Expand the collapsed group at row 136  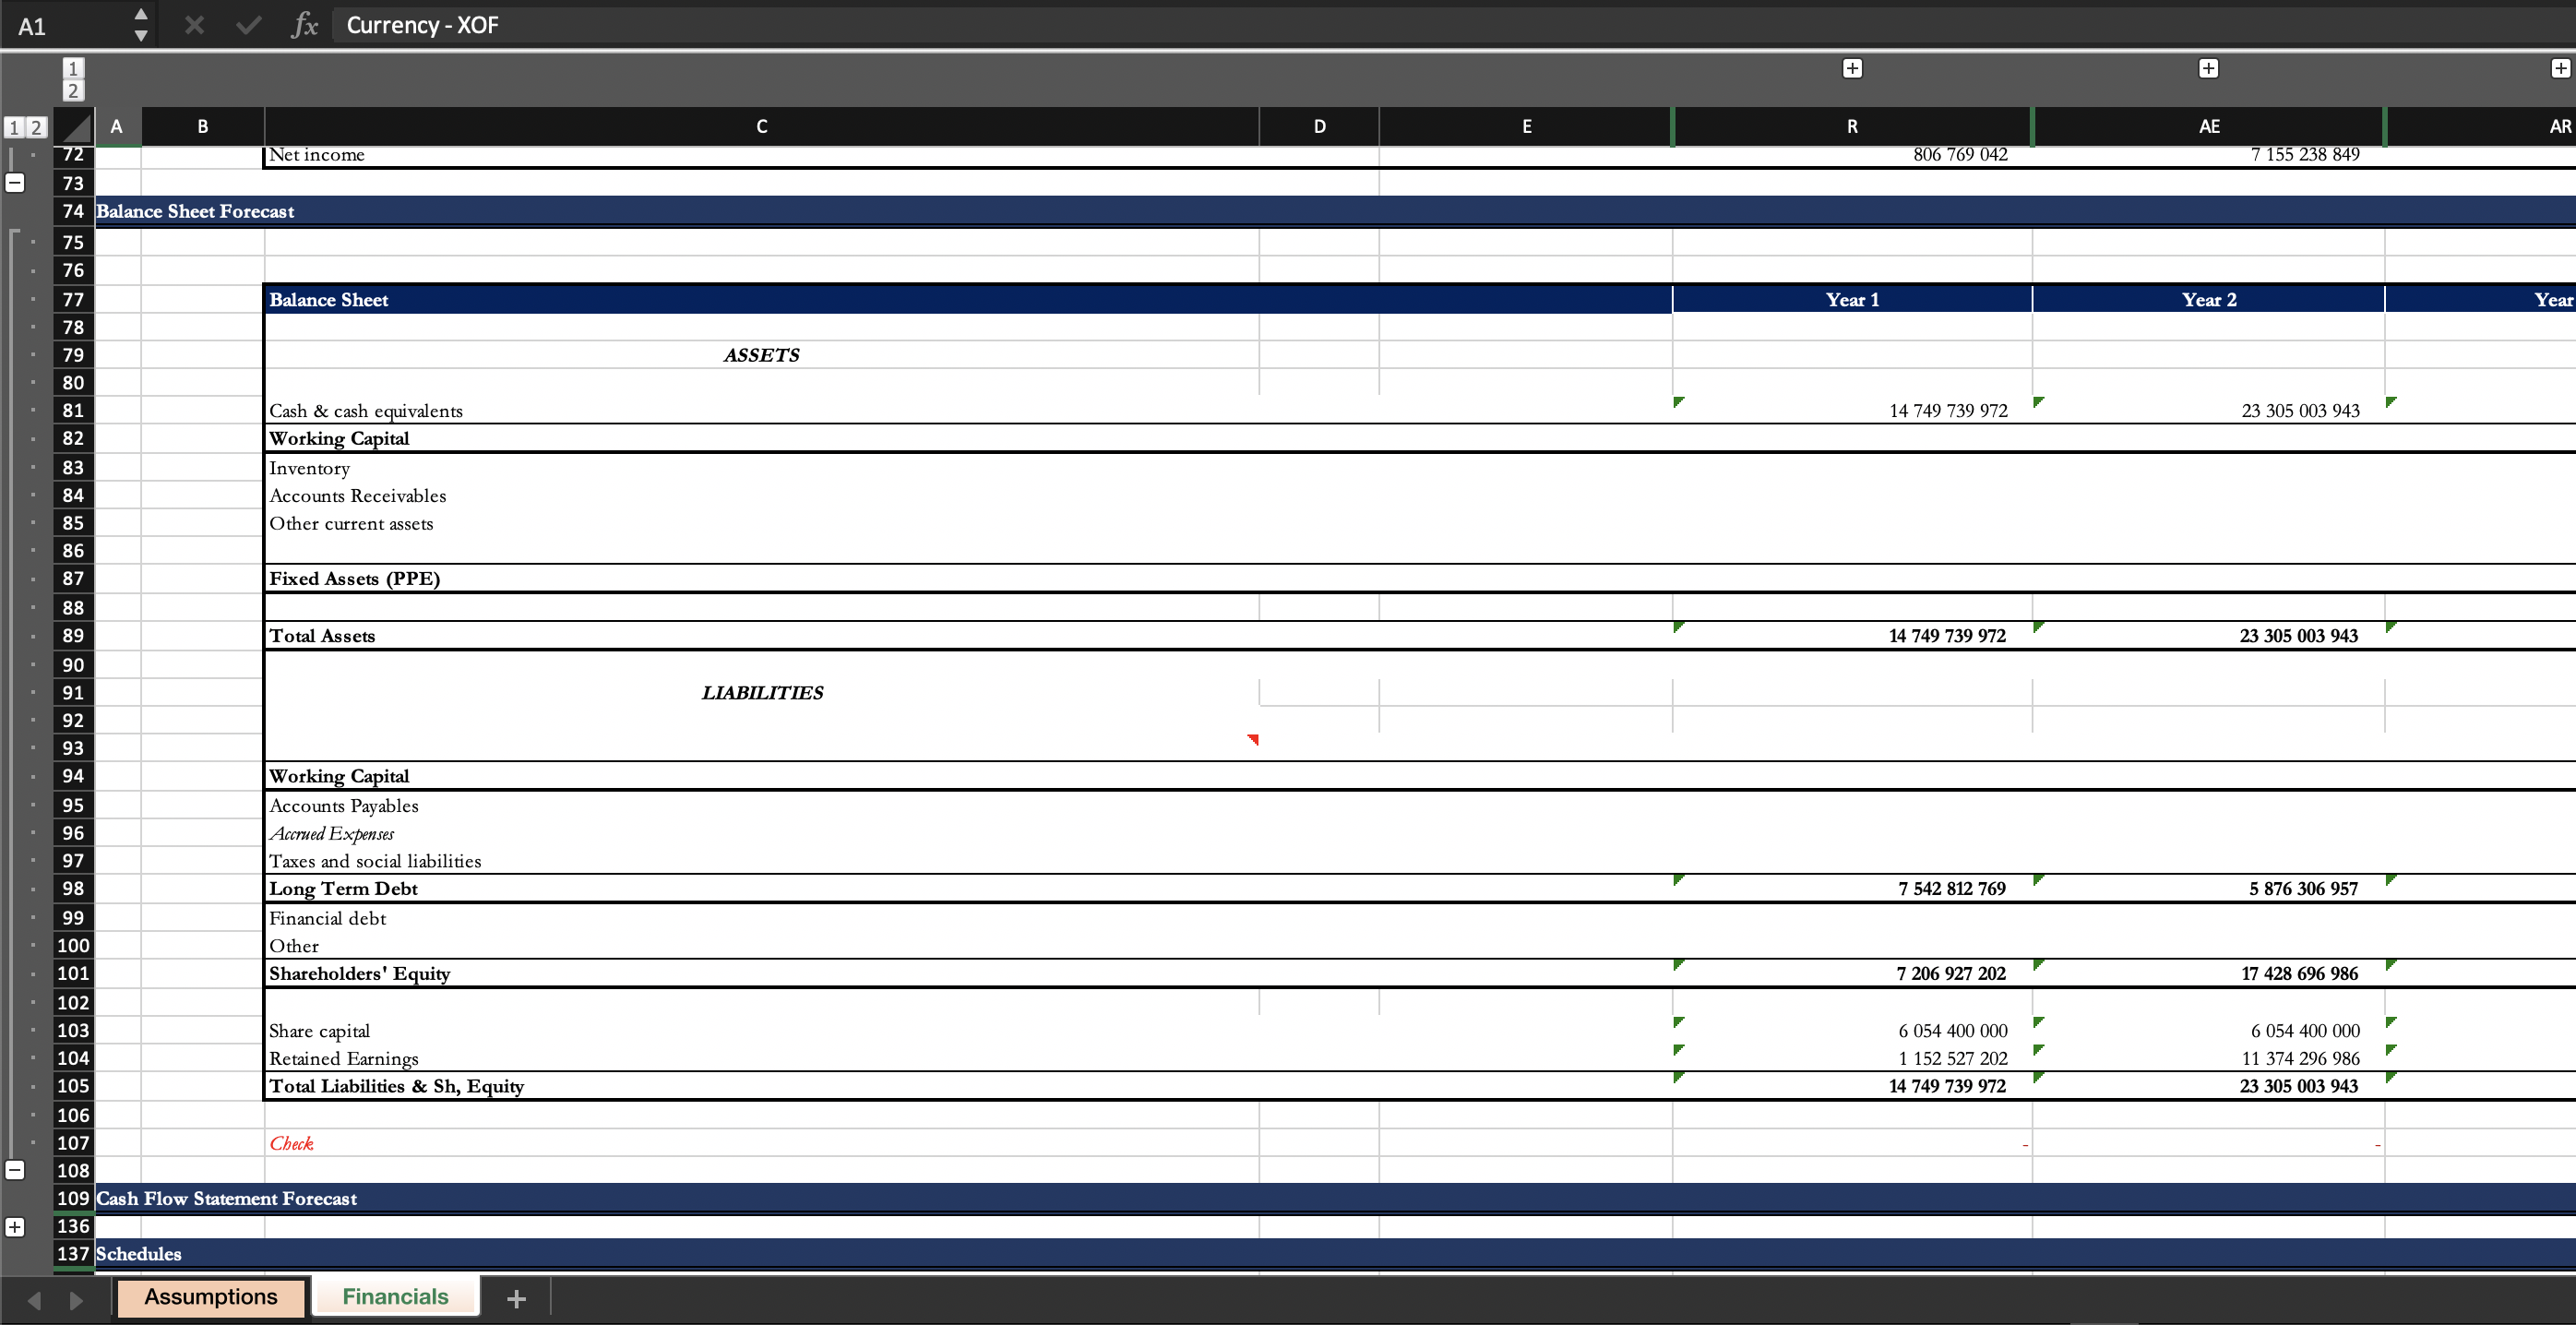(15, 1226)
